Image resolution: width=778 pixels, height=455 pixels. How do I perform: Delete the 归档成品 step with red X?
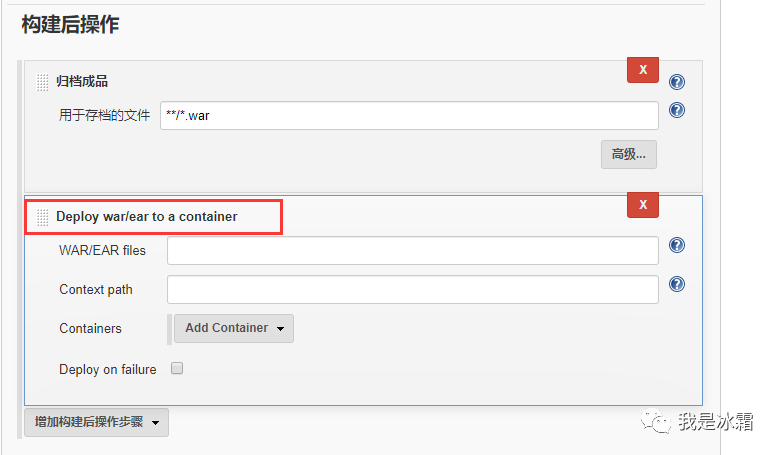[x=643, y=70]
